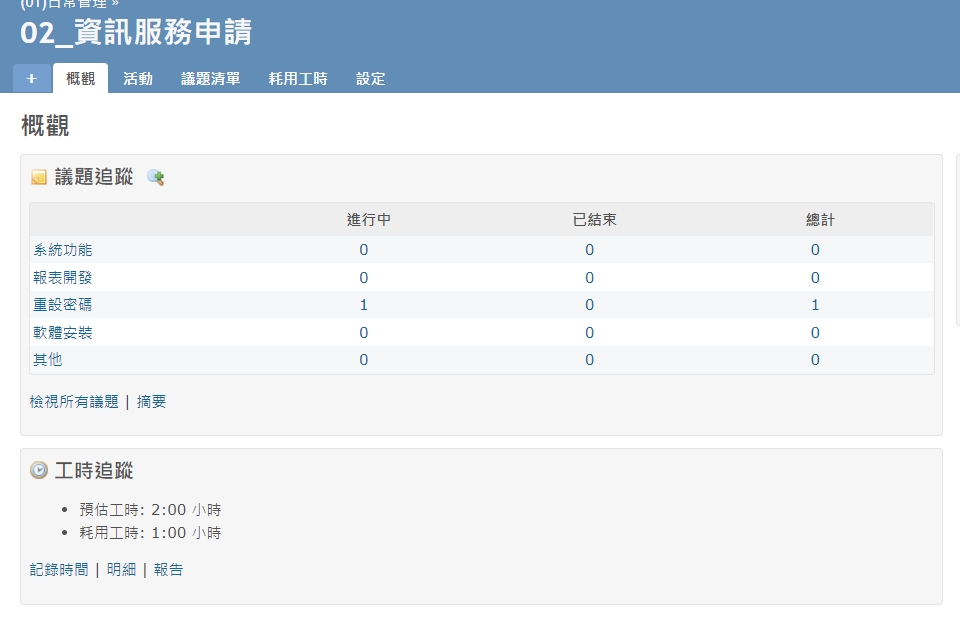This screenshot has width=960, height=639.
Task: Open the 明細 time details link
Action: point(121,570)
